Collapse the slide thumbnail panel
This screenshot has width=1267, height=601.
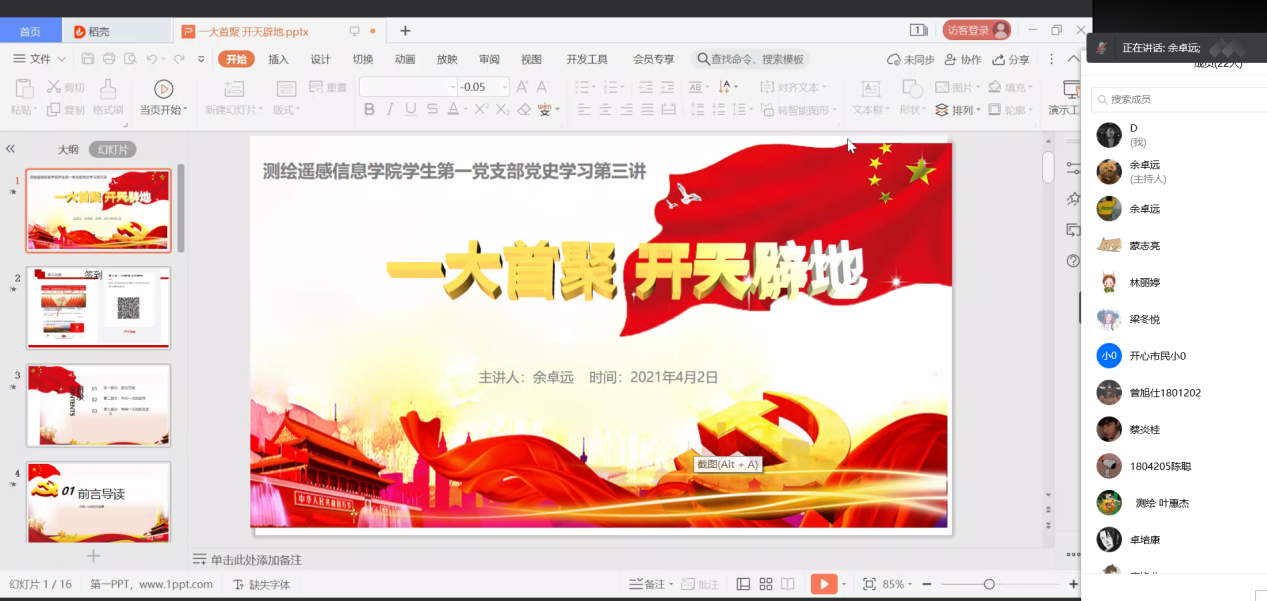tap(11, 149)
